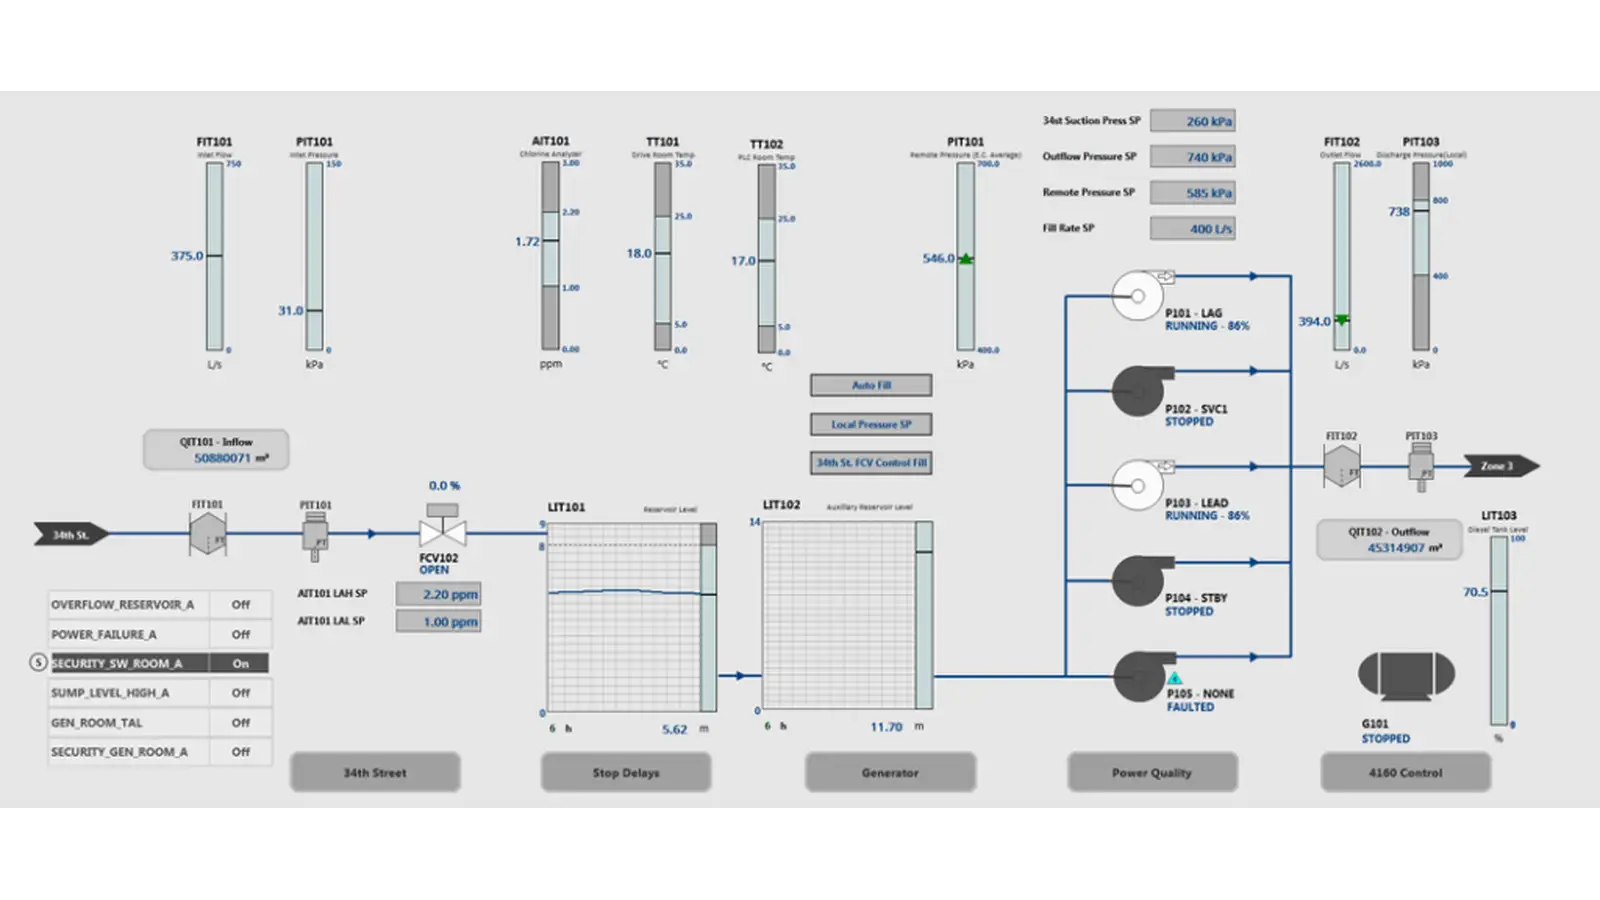
Task: Switch to the Power Quality screen
Action: point(1152,772)
